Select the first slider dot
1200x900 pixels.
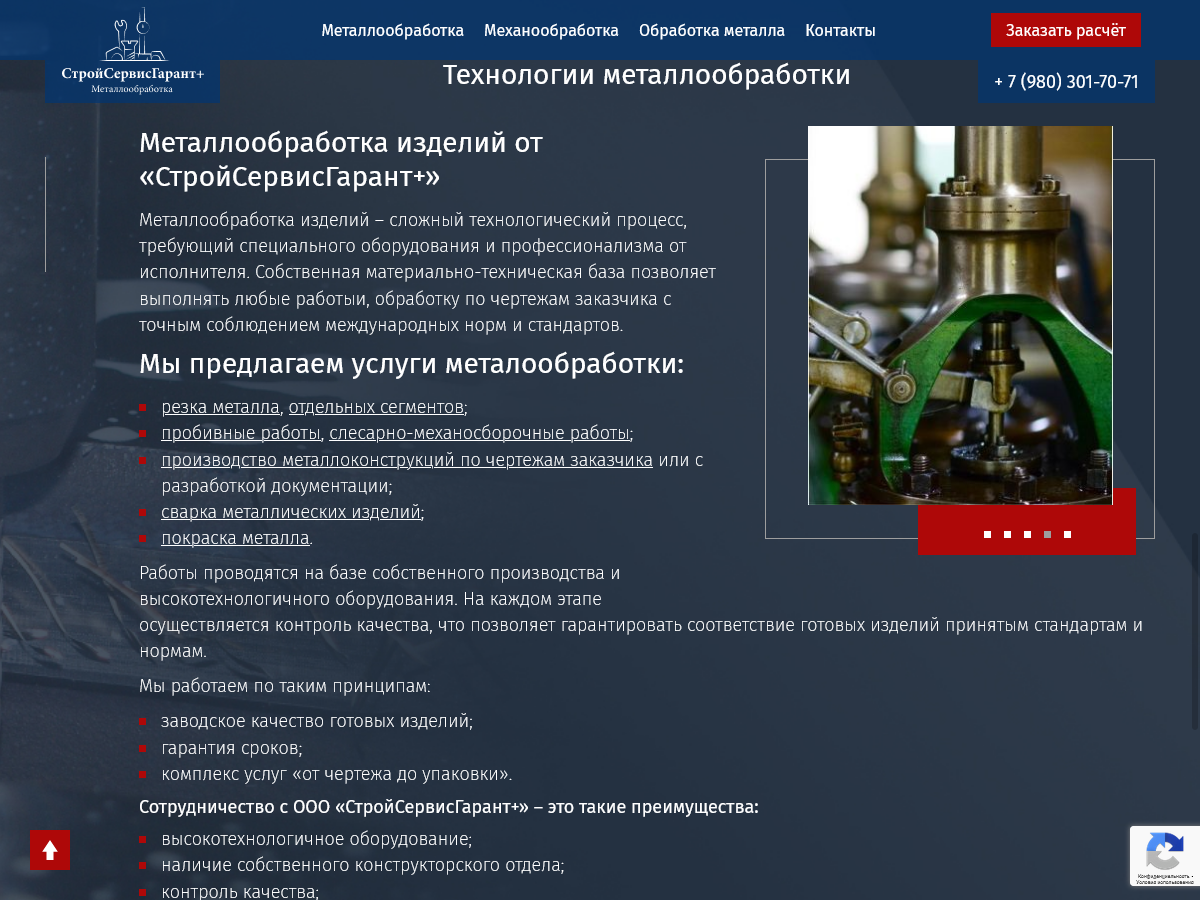pyautogui.click(x=987, y=535)
